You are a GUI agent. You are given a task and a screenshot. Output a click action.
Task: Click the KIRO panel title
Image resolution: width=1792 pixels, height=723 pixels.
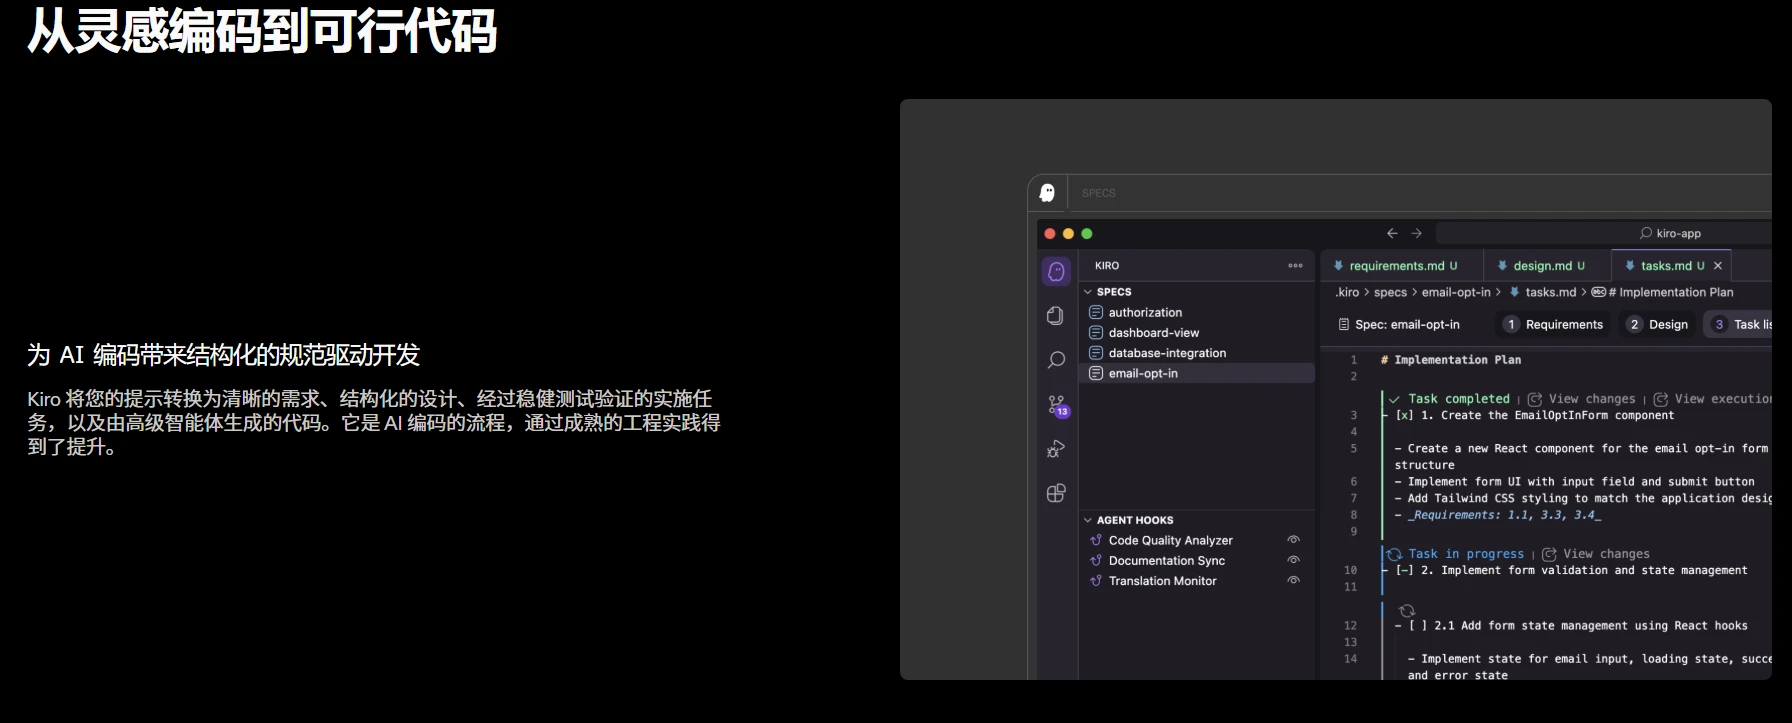1107,266
